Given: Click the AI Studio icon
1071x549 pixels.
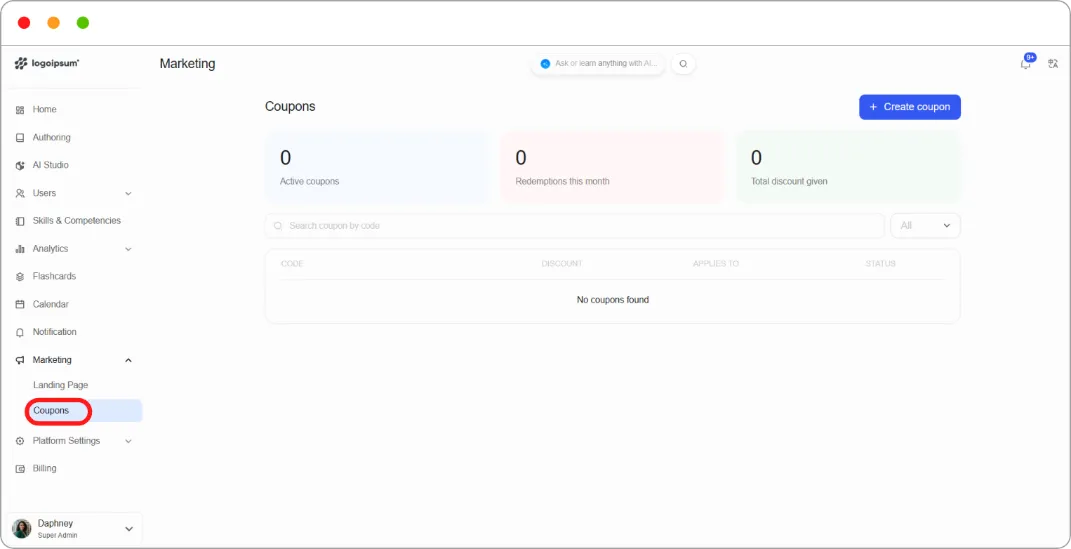Looking at the screenshot, I should 20,165.
